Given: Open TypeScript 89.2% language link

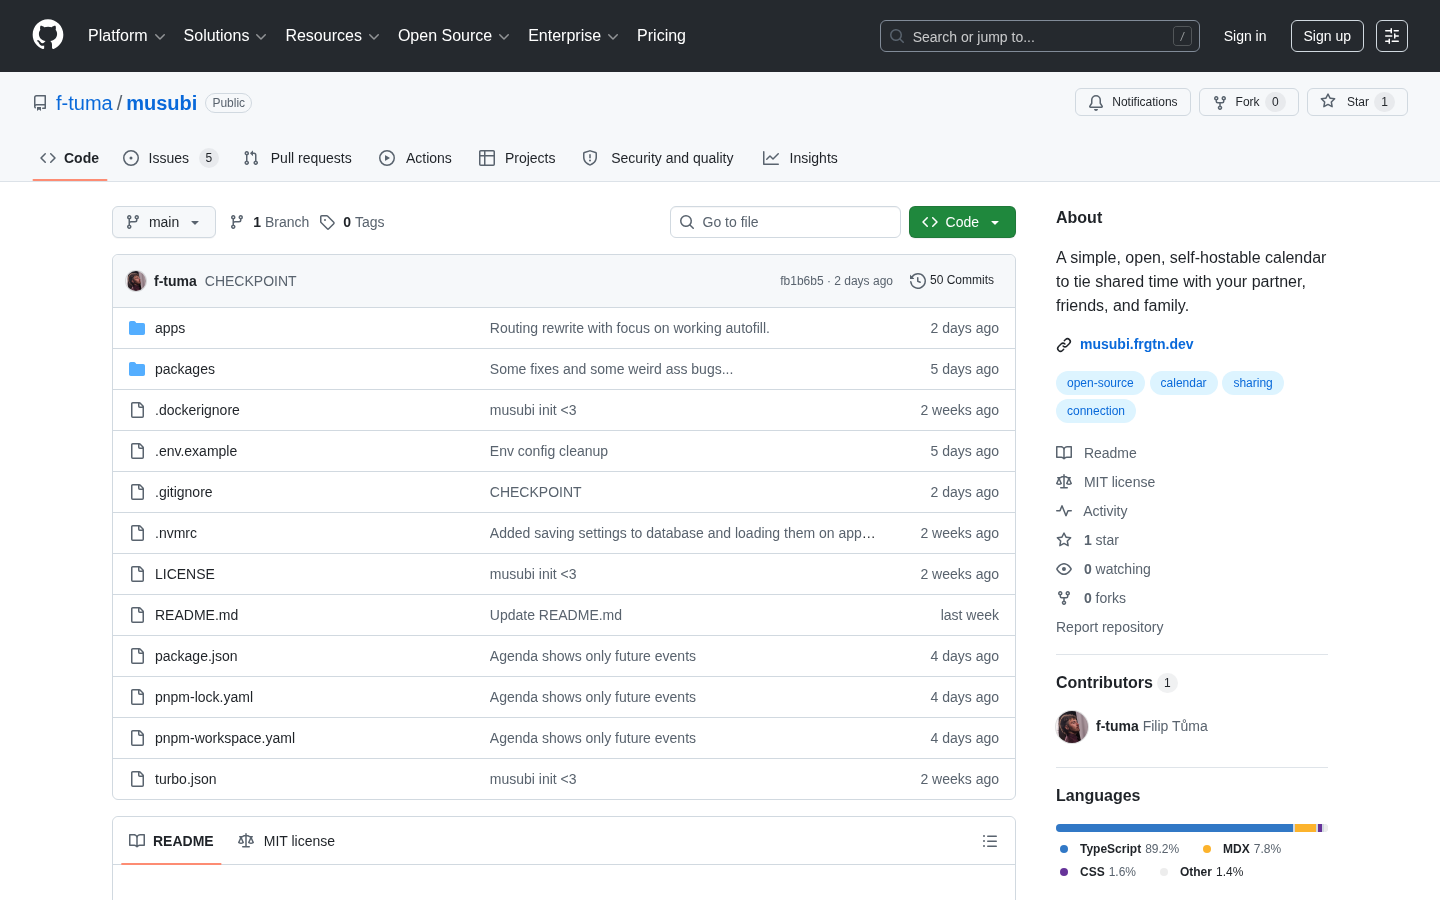Looking at the screenshot, I should coord(1120,849).
